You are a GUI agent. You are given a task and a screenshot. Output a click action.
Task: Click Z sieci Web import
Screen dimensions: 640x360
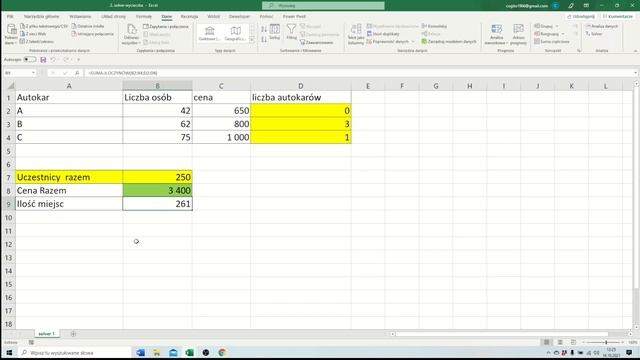pos(33,34)
